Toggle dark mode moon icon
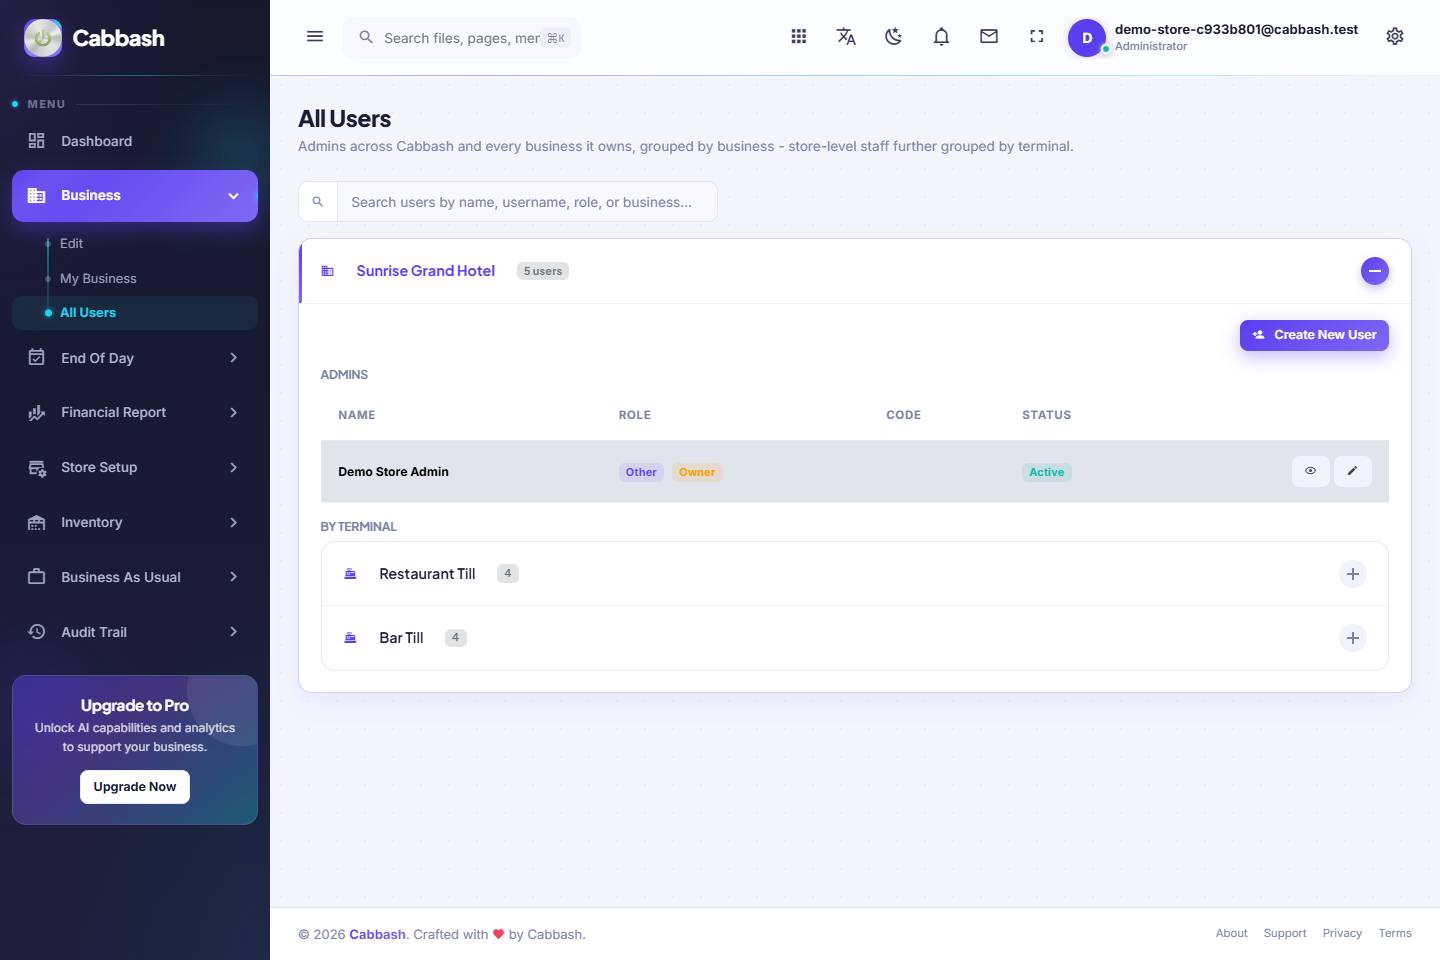Image resolution: width=1440 pixels, height=960 pixels. pos(894,37)
